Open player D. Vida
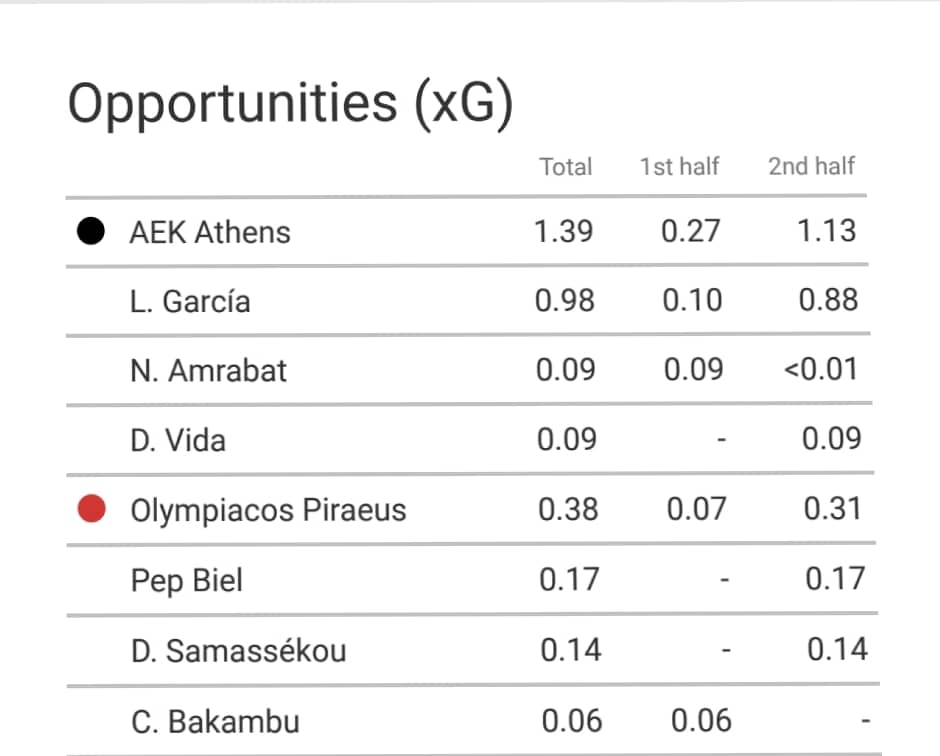This screenshot has width=940, height=756. coord(178,441)
